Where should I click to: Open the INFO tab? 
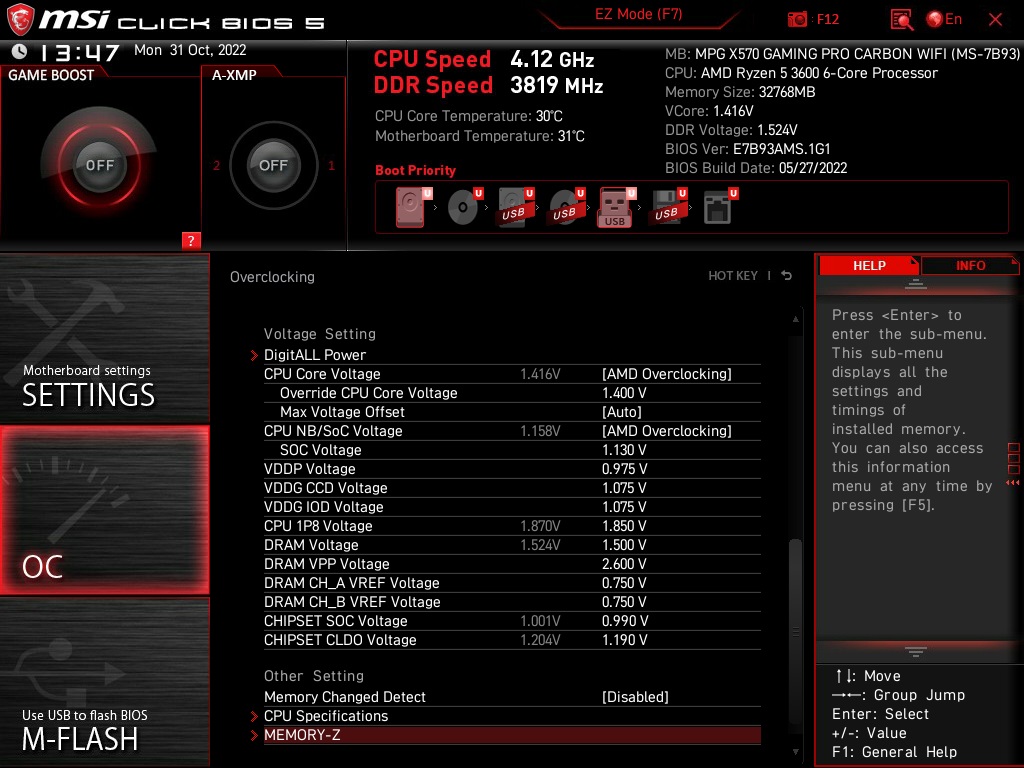[x=970, y=266]
